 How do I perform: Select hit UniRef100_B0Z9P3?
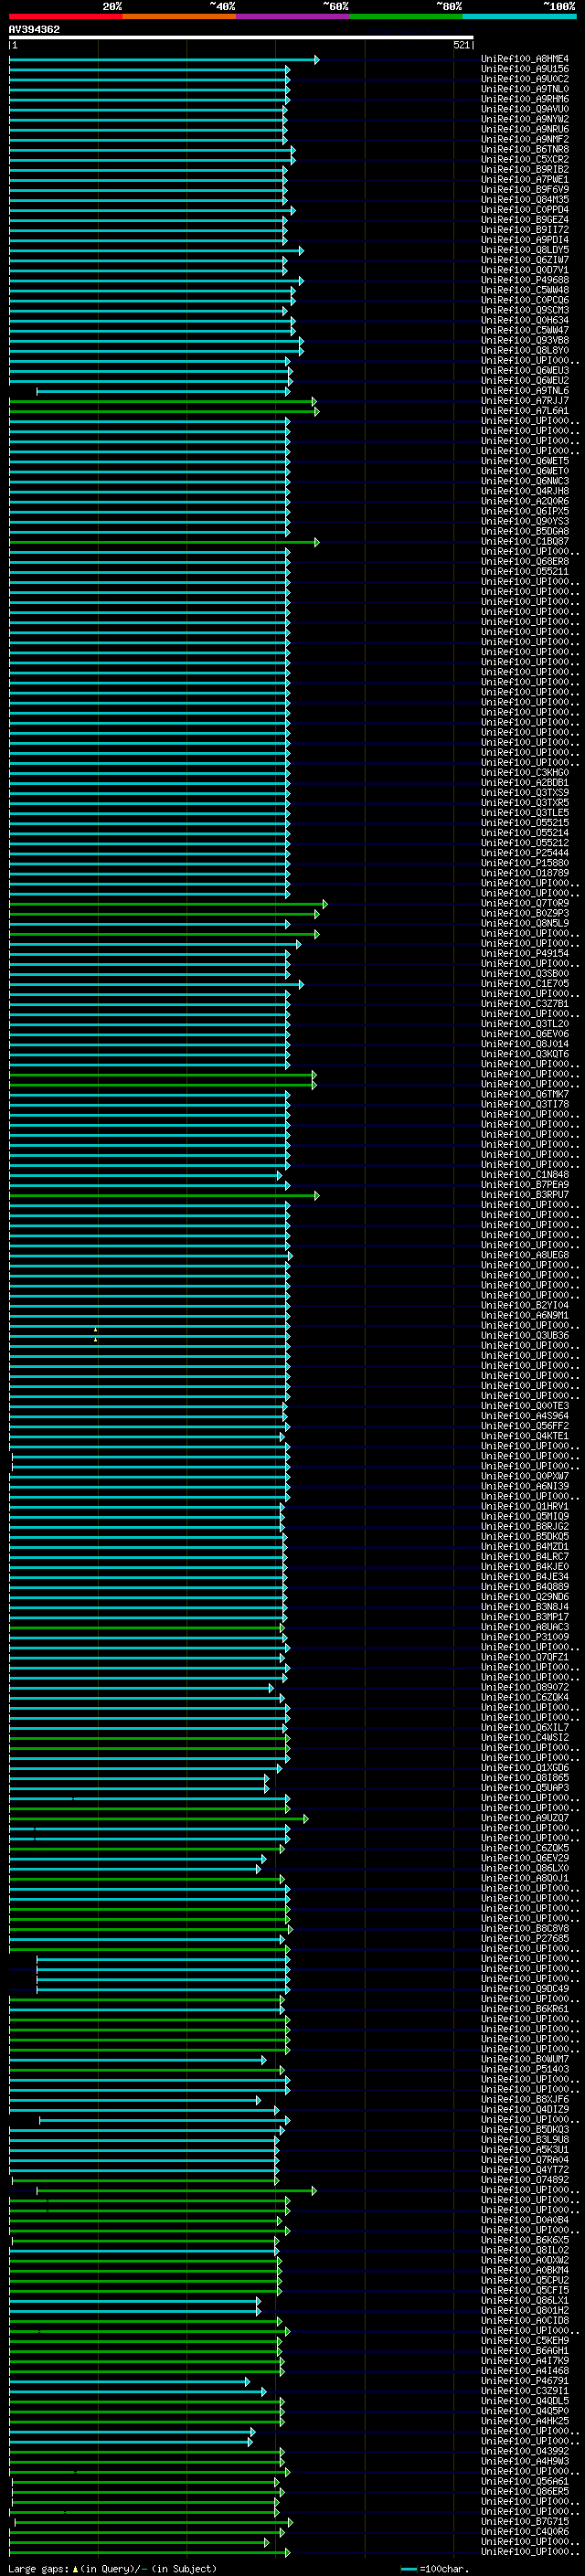point(525,913)
